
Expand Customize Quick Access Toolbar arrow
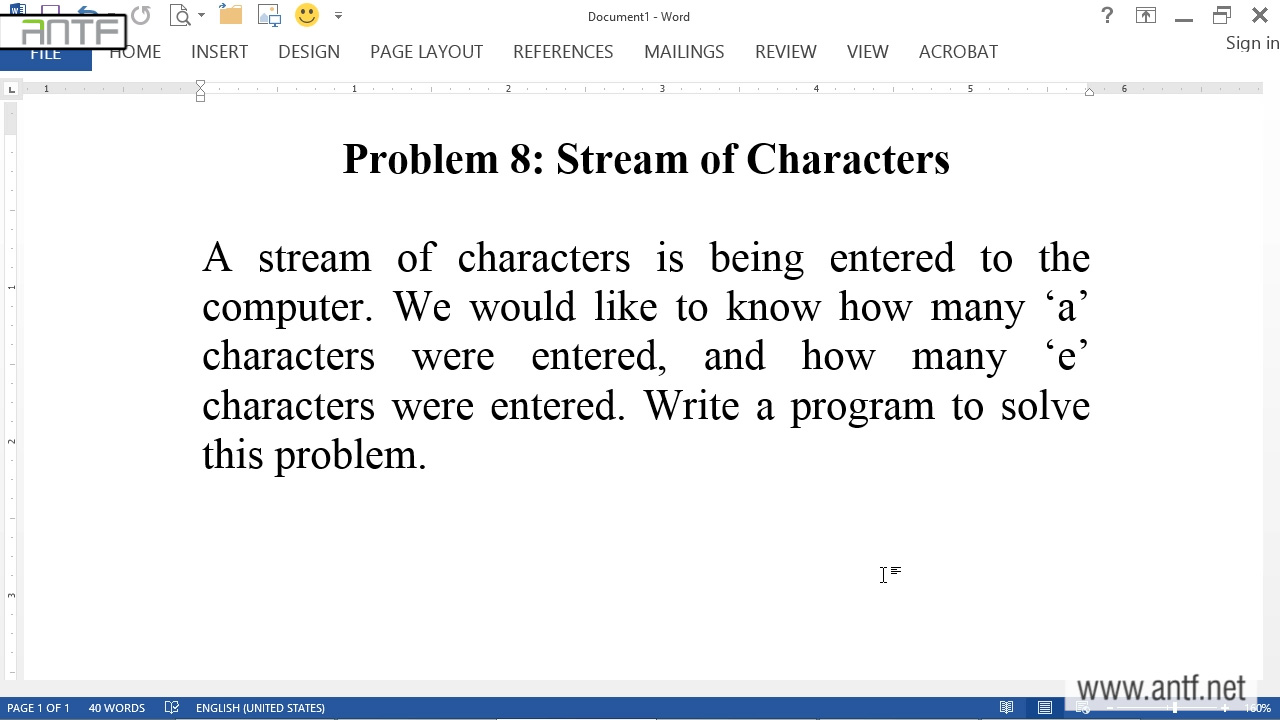(x=338, y=16)
